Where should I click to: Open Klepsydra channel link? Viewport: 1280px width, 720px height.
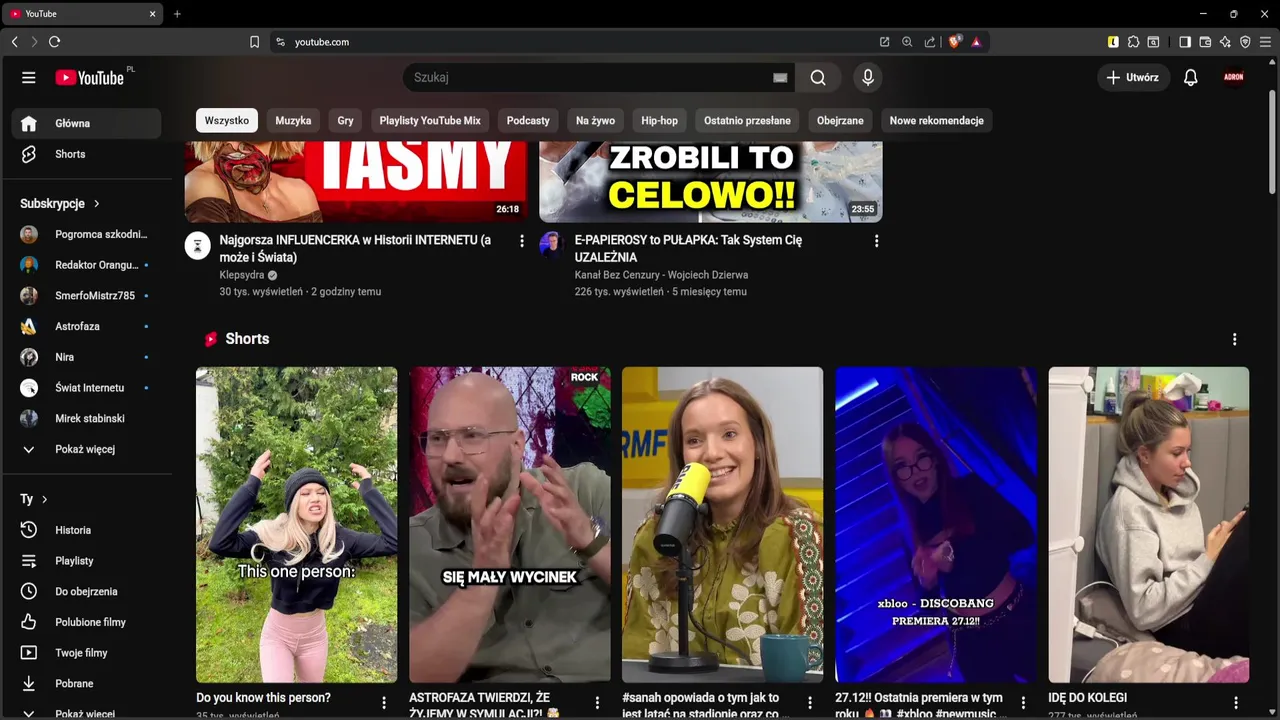coord(242,275)
